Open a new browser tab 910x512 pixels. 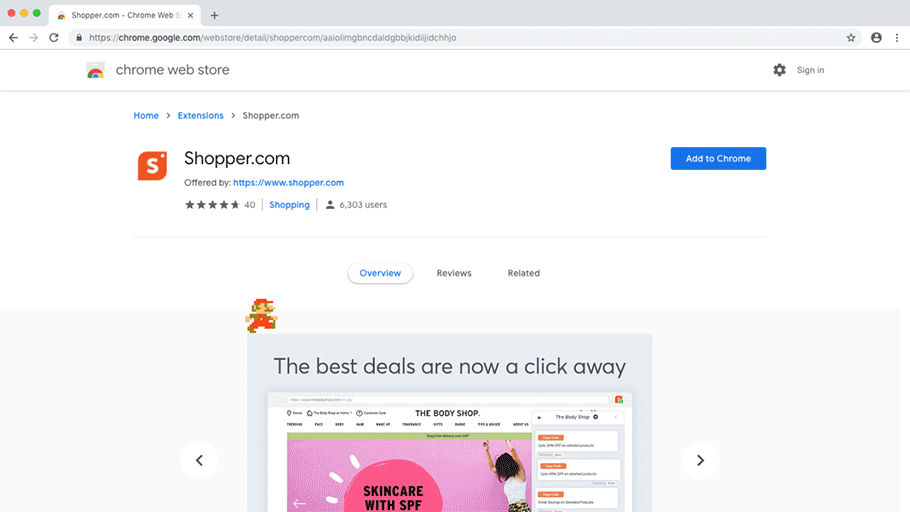coord(214,16)
